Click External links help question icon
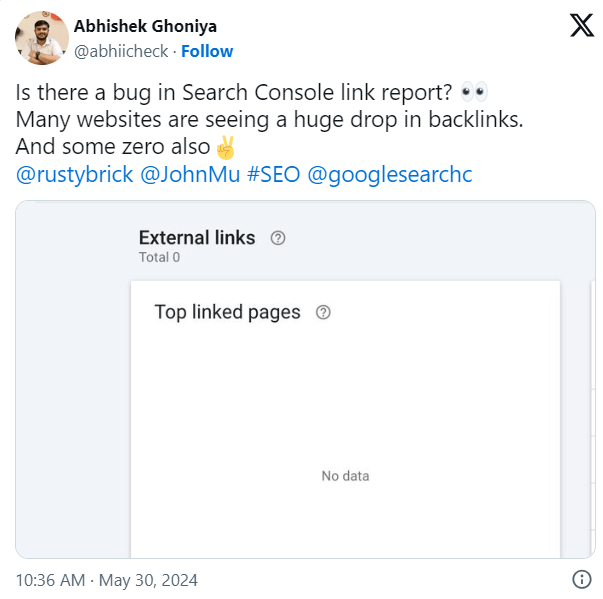The width and height of the screenshot is (603, 599). point(278,238)
